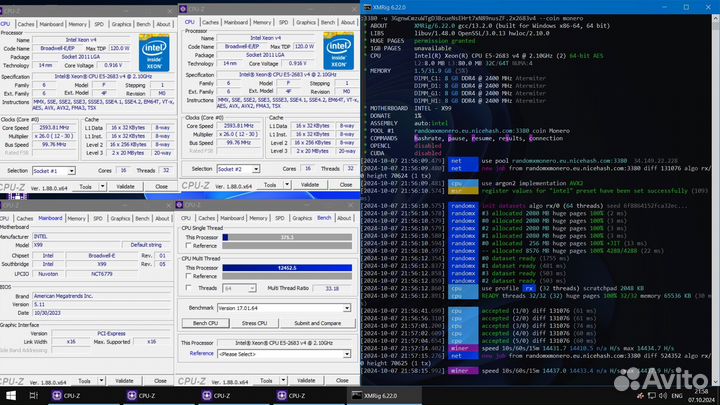Click Close button in Mainboard window
Viewport: 720px width, 405px height.
160,381
